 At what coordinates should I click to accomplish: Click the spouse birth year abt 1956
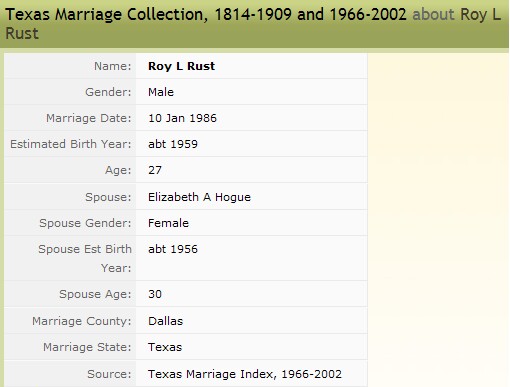pyautogui.click(x=173, y=249)
